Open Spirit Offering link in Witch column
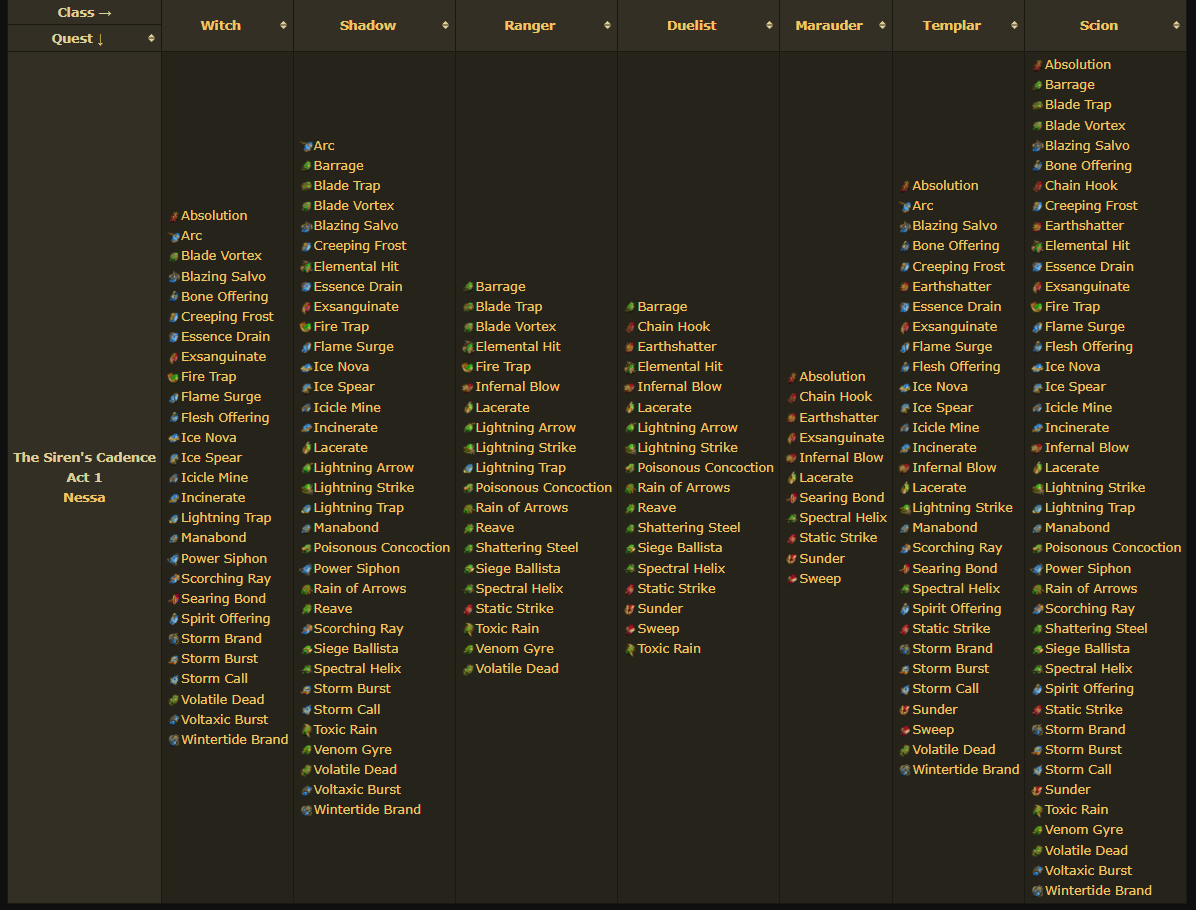 [226, 619]
